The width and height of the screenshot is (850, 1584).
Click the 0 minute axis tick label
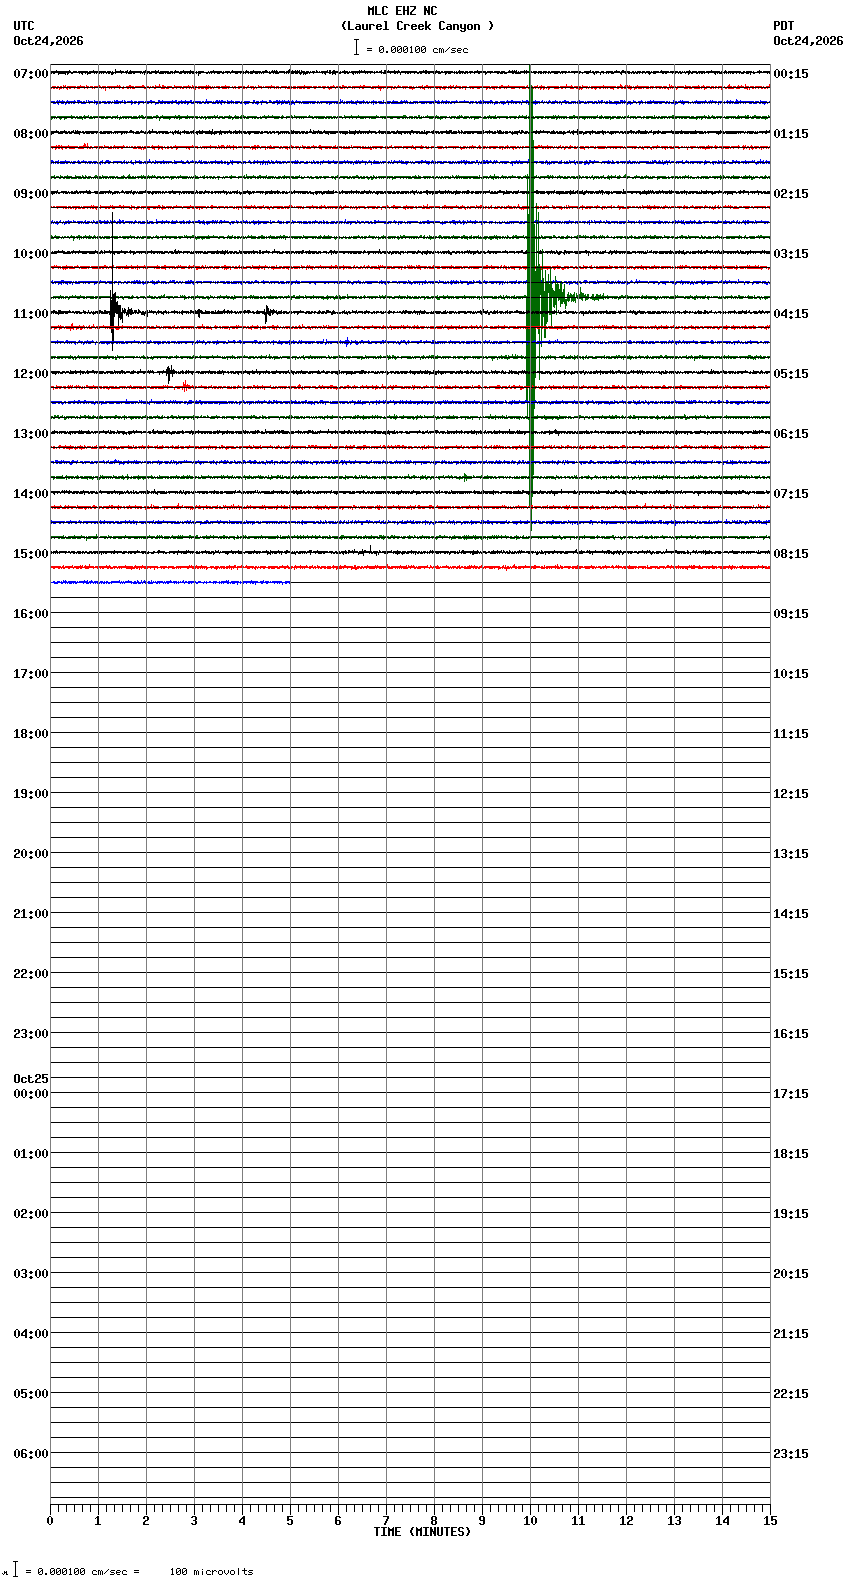(50, 1521)
